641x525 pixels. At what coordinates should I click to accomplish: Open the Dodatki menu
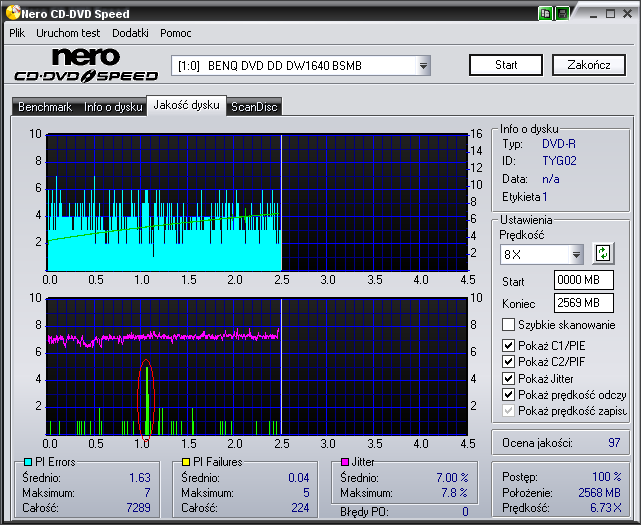pyautogui.click(x=130, y=33)
